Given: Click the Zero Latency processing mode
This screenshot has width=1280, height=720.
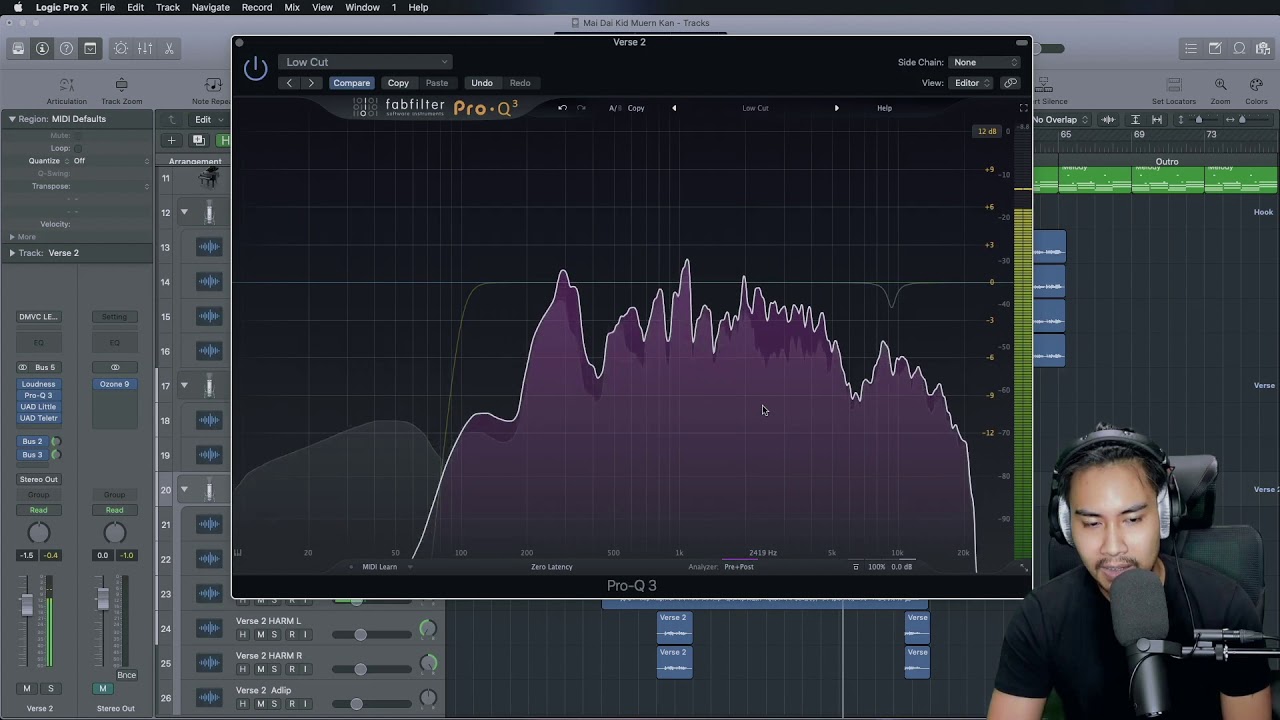Looking at the screenshot, I should [552, 567].
